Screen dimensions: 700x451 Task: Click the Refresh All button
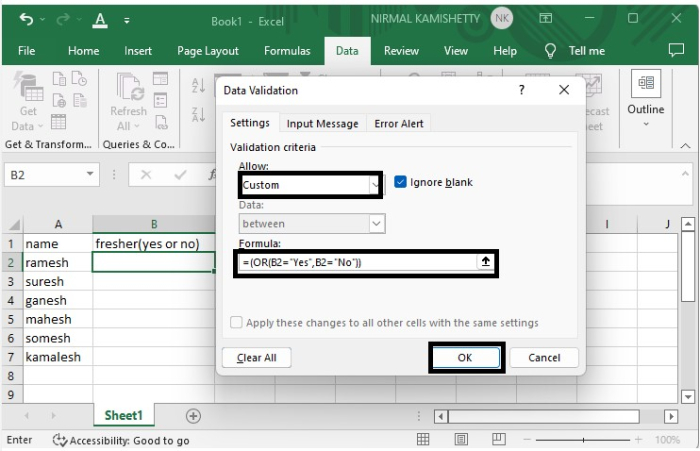point(129,103)
